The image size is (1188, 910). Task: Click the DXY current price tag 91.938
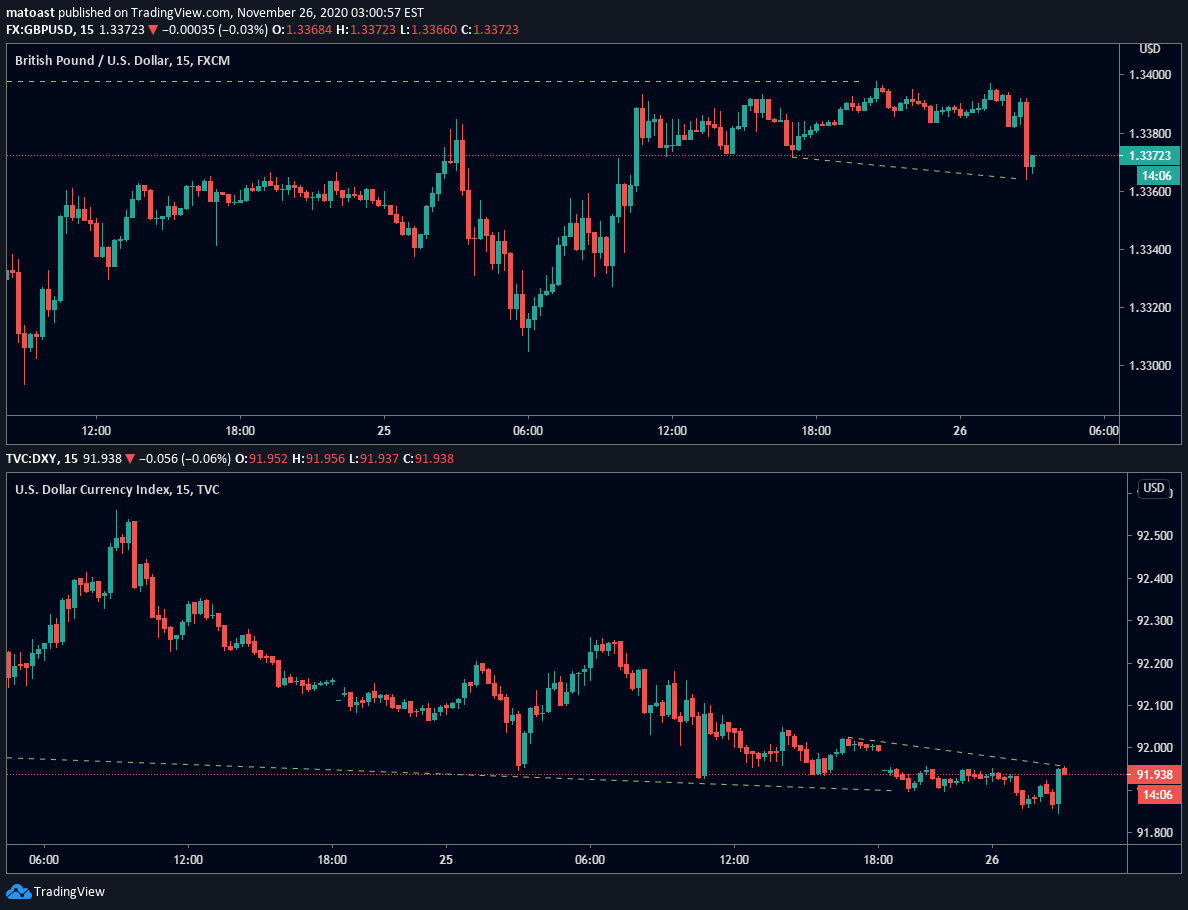point(1155,774)
